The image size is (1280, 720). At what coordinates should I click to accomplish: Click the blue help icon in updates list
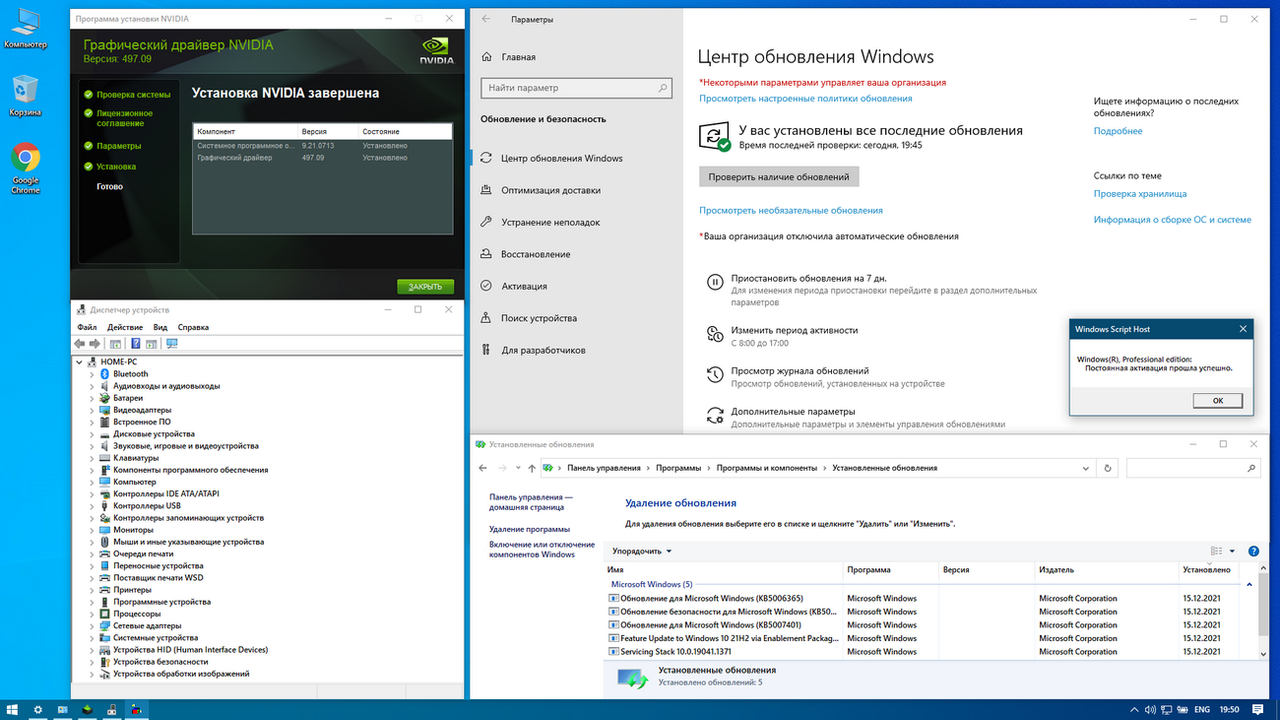pyautogui.click(x=1254, y=551)
